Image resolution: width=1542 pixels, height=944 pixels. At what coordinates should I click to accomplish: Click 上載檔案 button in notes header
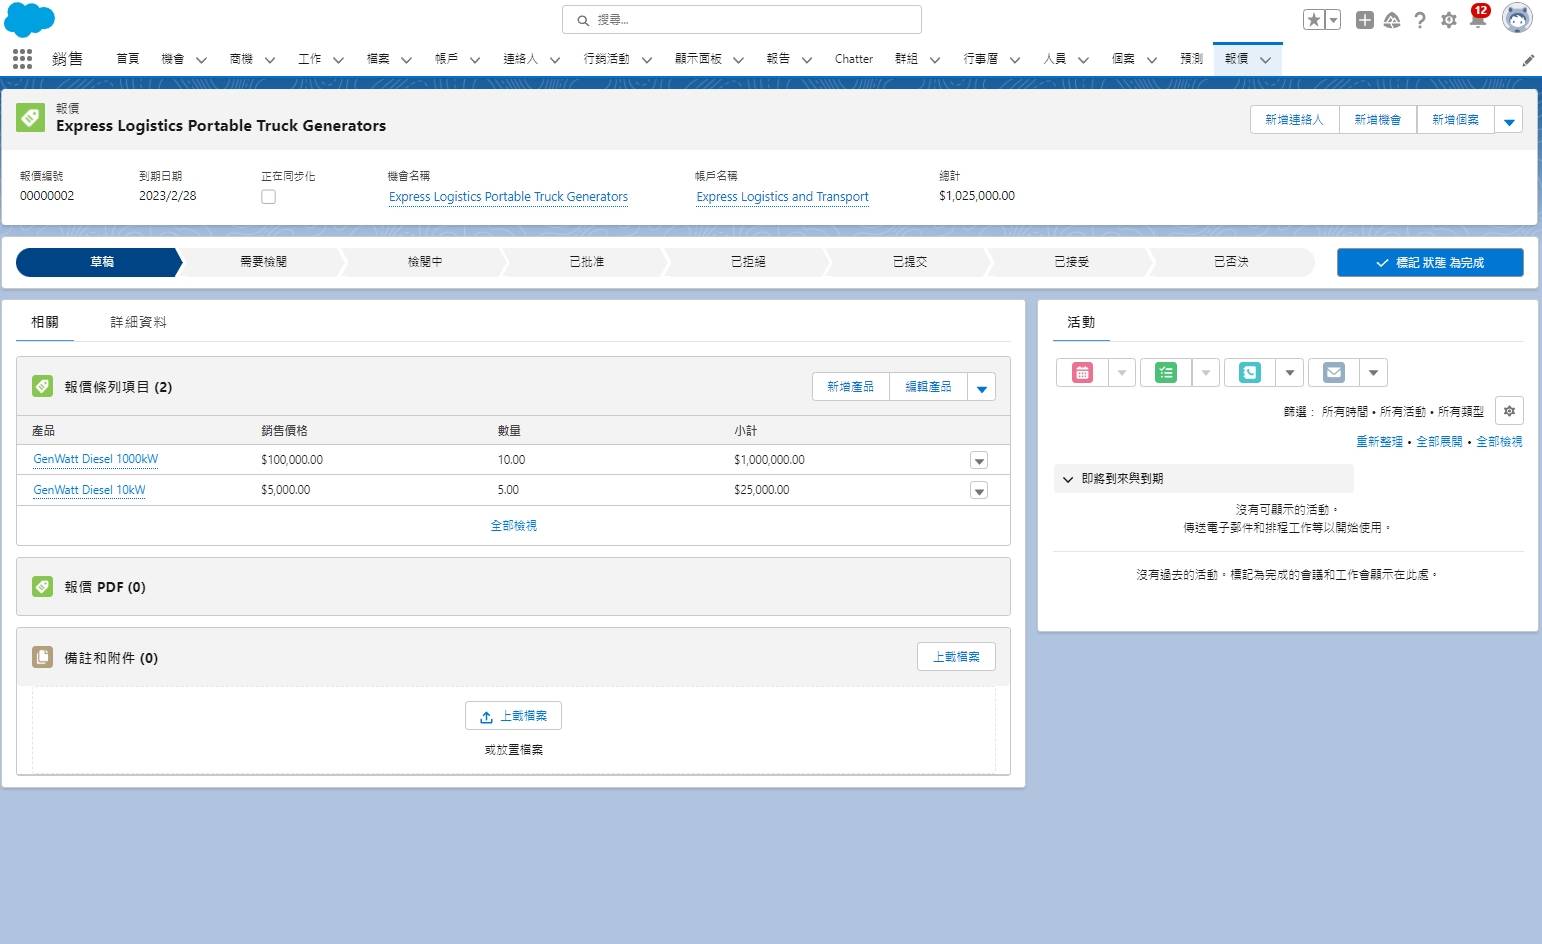click(x=956, y=657)
